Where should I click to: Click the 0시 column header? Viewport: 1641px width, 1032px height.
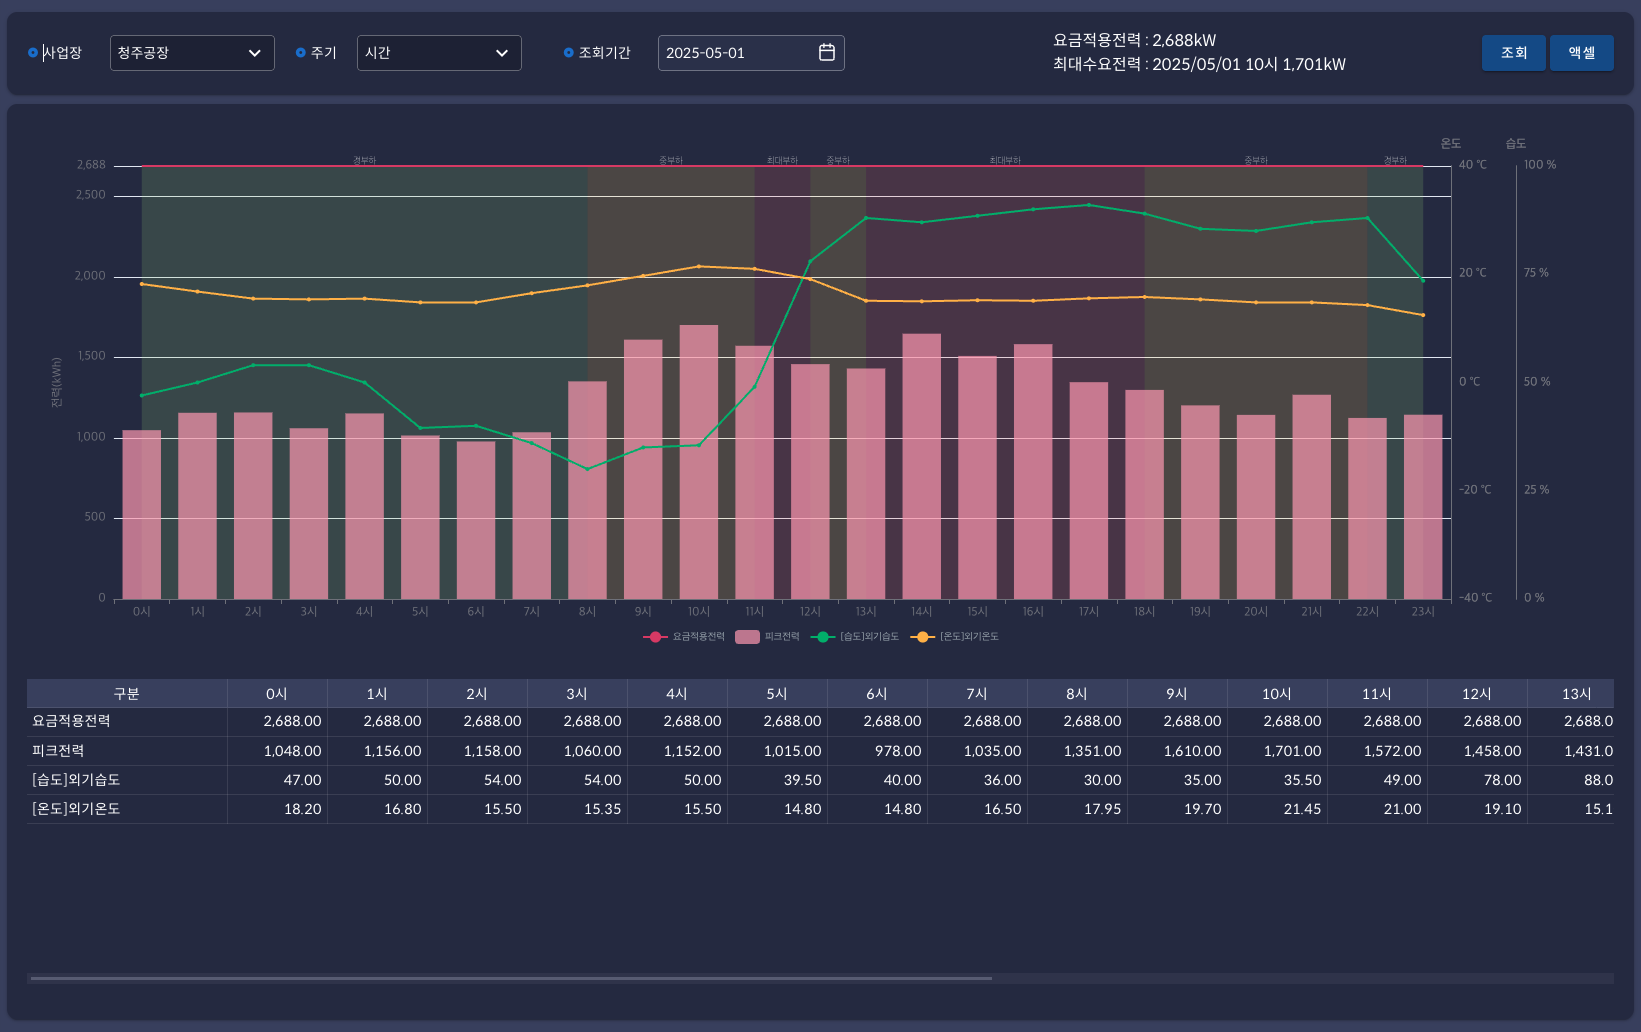277,694
